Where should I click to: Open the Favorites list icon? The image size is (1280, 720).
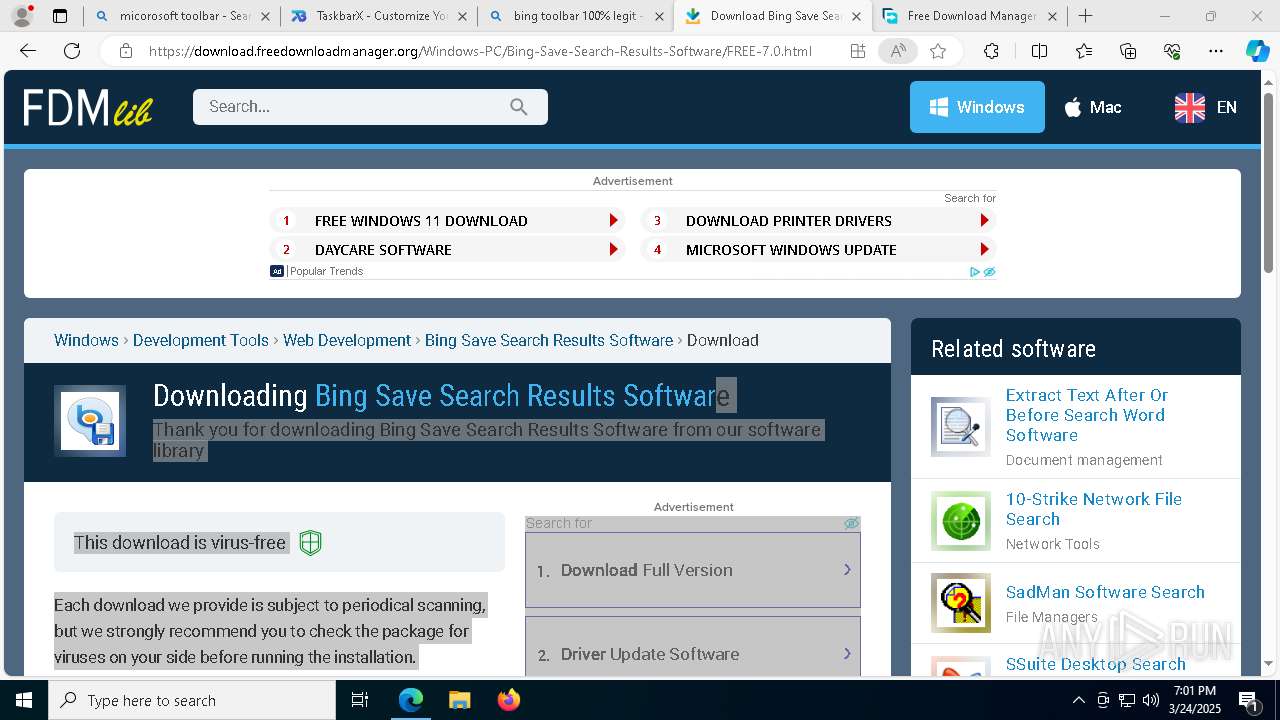(1084, 51)
